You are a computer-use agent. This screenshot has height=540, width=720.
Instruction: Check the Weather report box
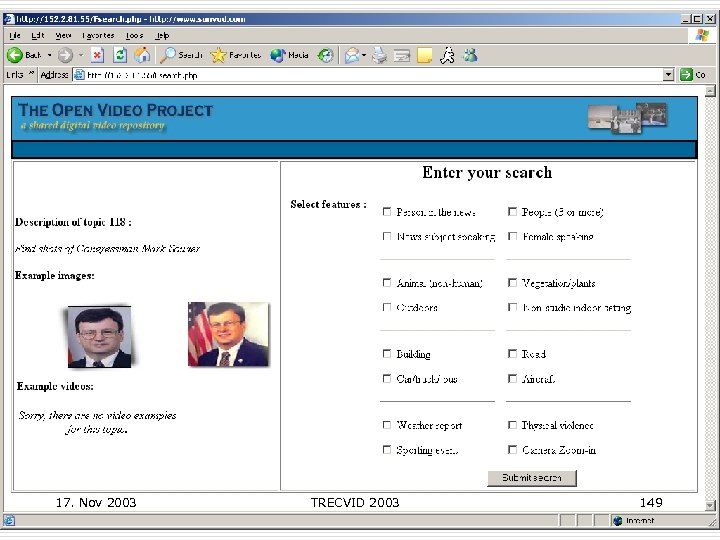[387, 425]
